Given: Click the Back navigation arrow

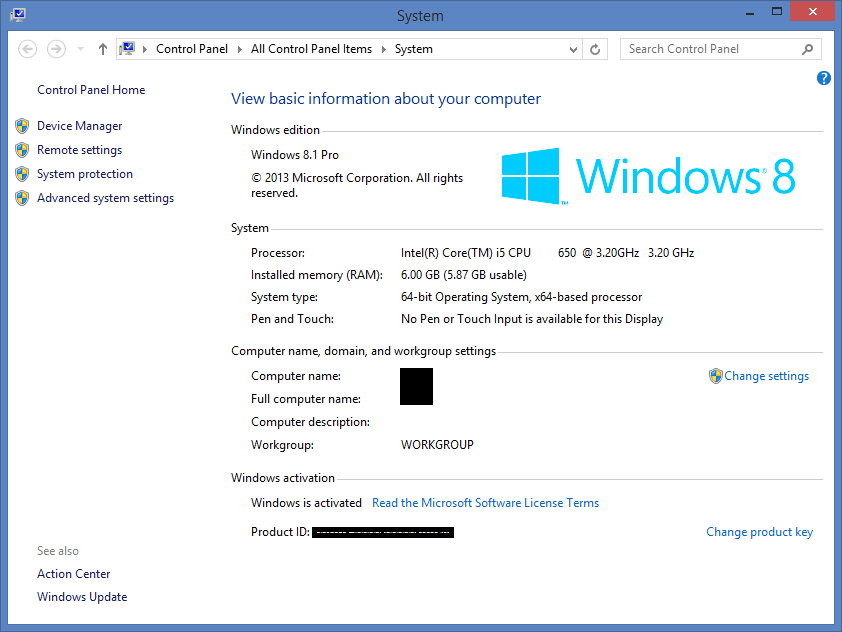Looking at the screenshot, I should point(27,49).
